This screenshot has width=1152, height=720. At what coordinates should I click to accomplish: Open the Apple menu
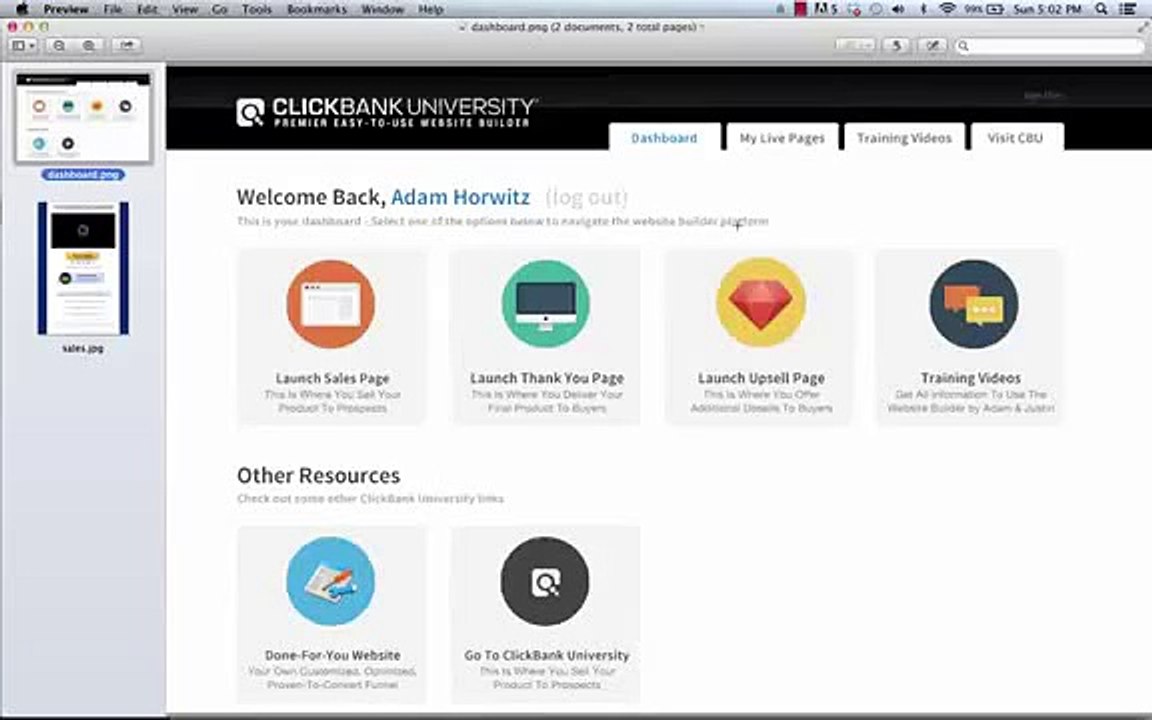tap(22, 9)
